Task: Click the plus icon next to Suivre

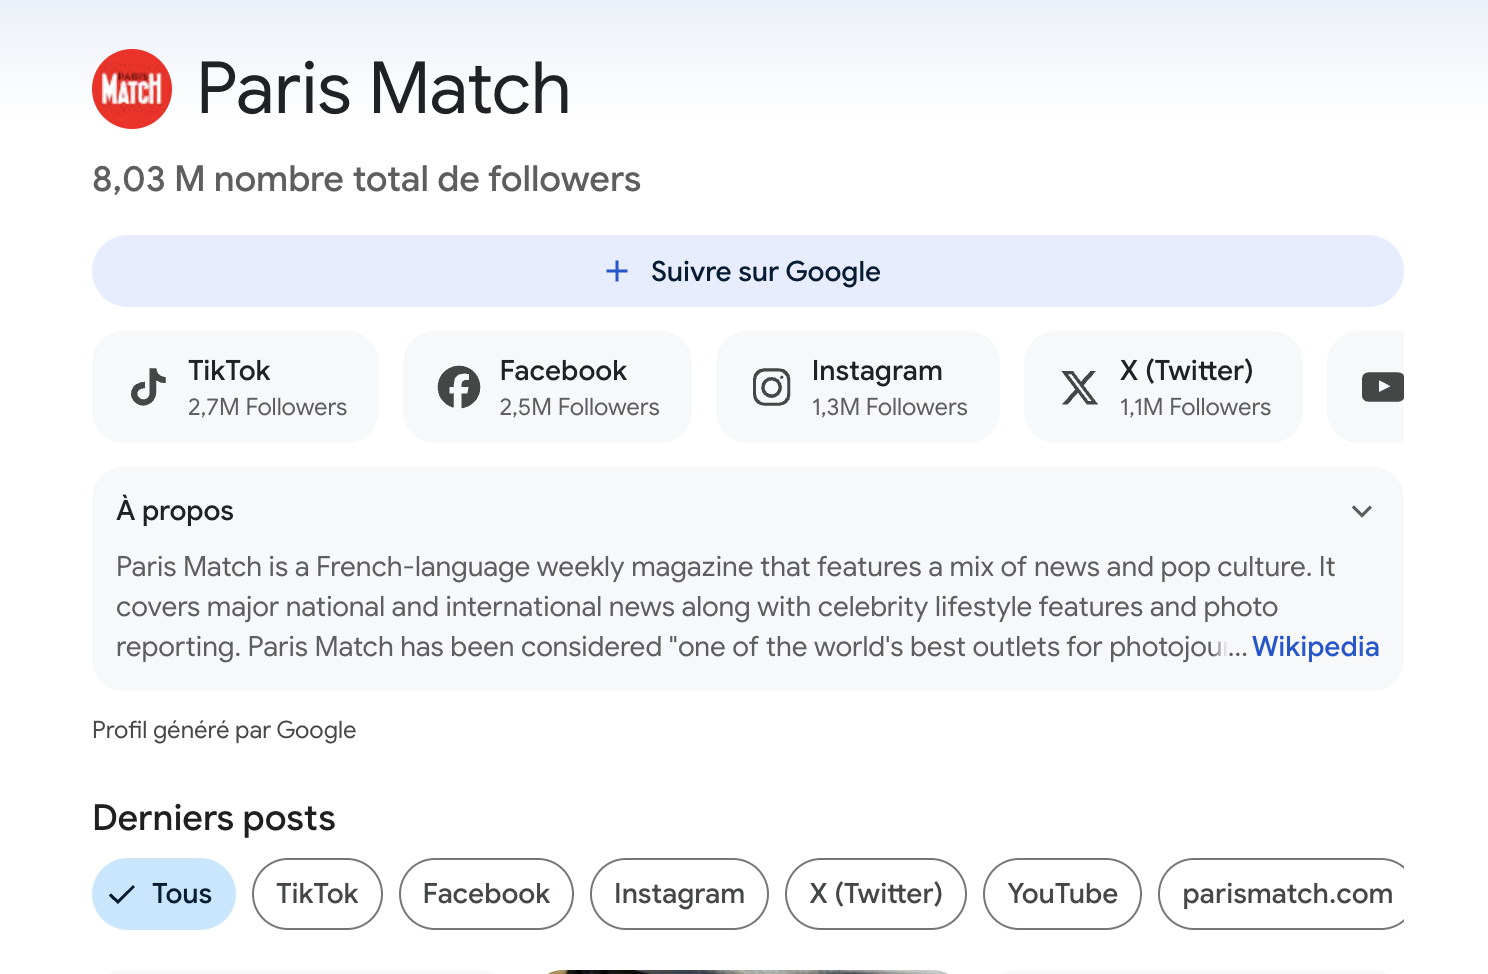Action: click(616, 271)
